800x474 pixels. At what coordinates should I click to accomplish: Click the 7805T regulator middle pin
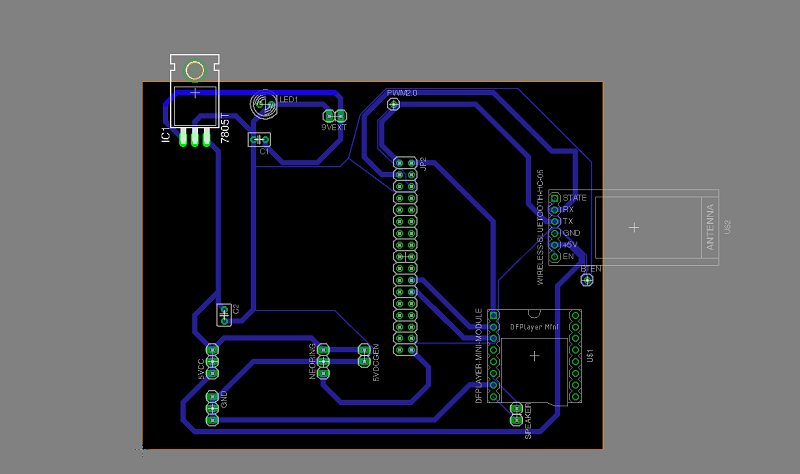tap(195, 137)
